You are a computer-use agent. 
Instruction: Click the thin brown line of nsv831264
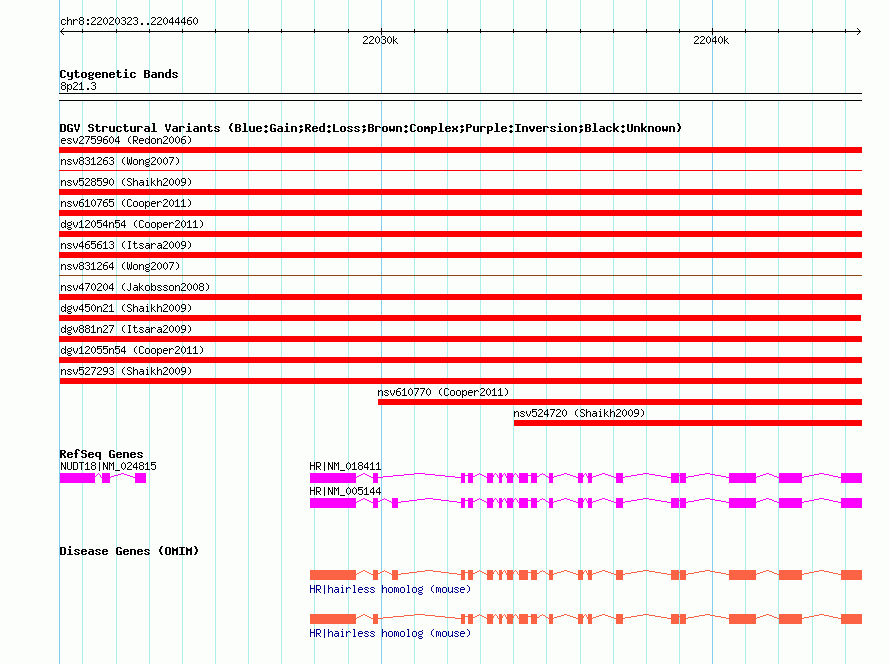(x=460, y=275)
